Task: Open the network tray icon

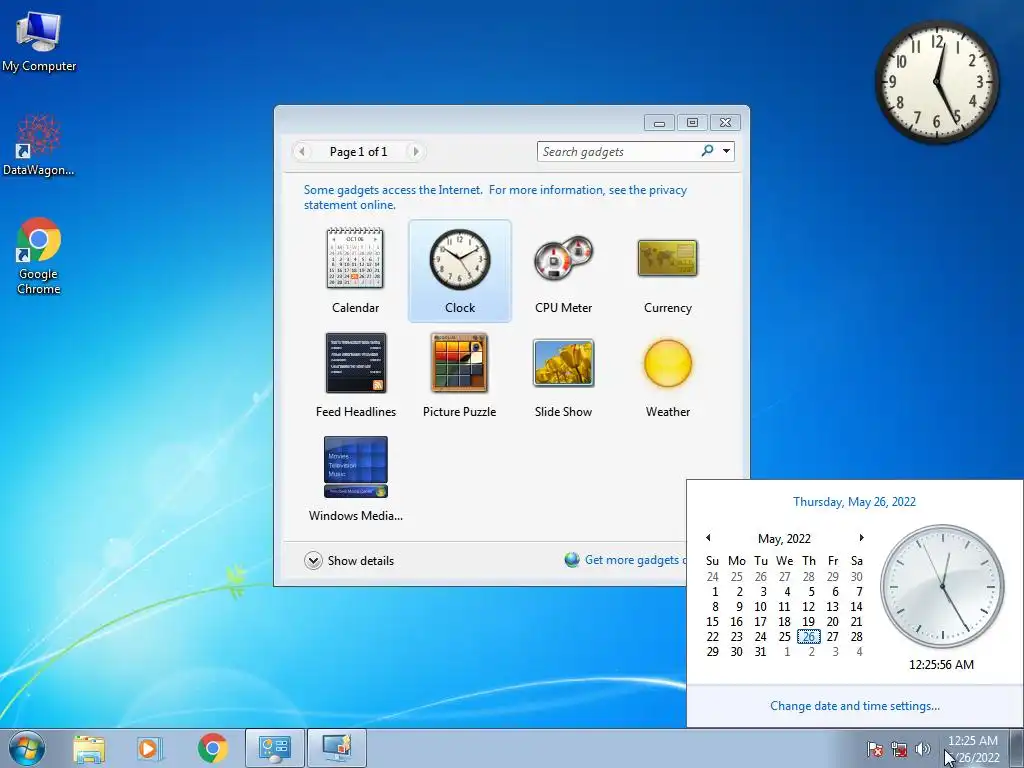Action: coord(899,749)
